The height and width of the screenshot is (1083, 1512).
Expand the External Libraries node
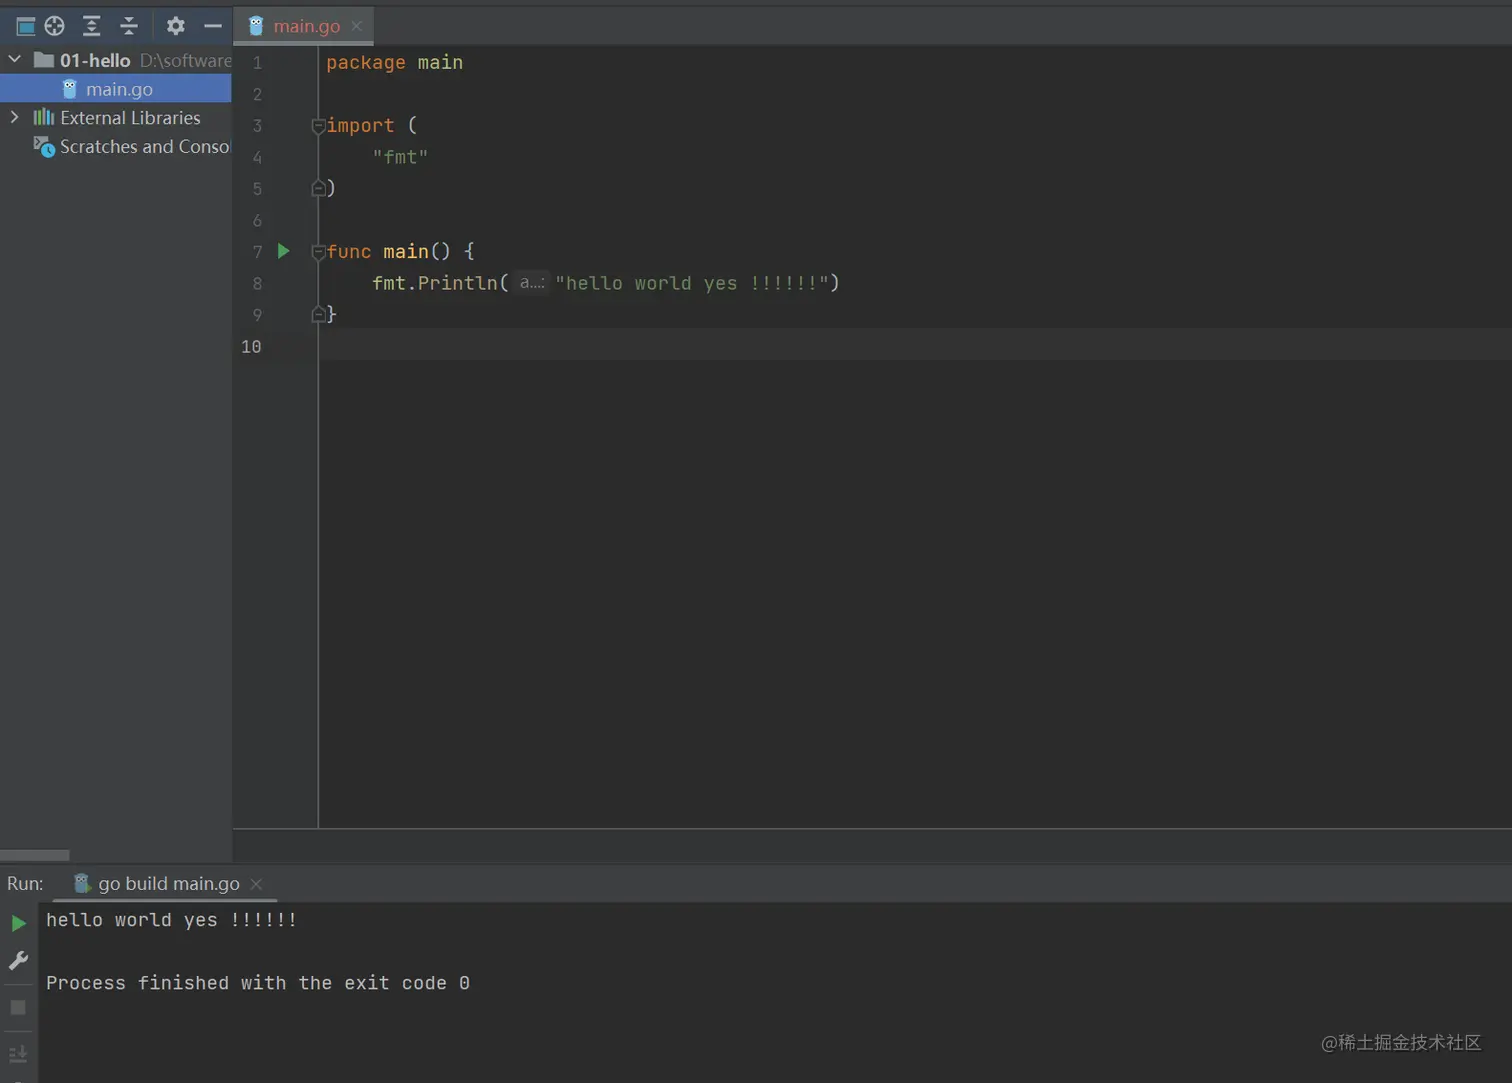(x=15, y=117)
